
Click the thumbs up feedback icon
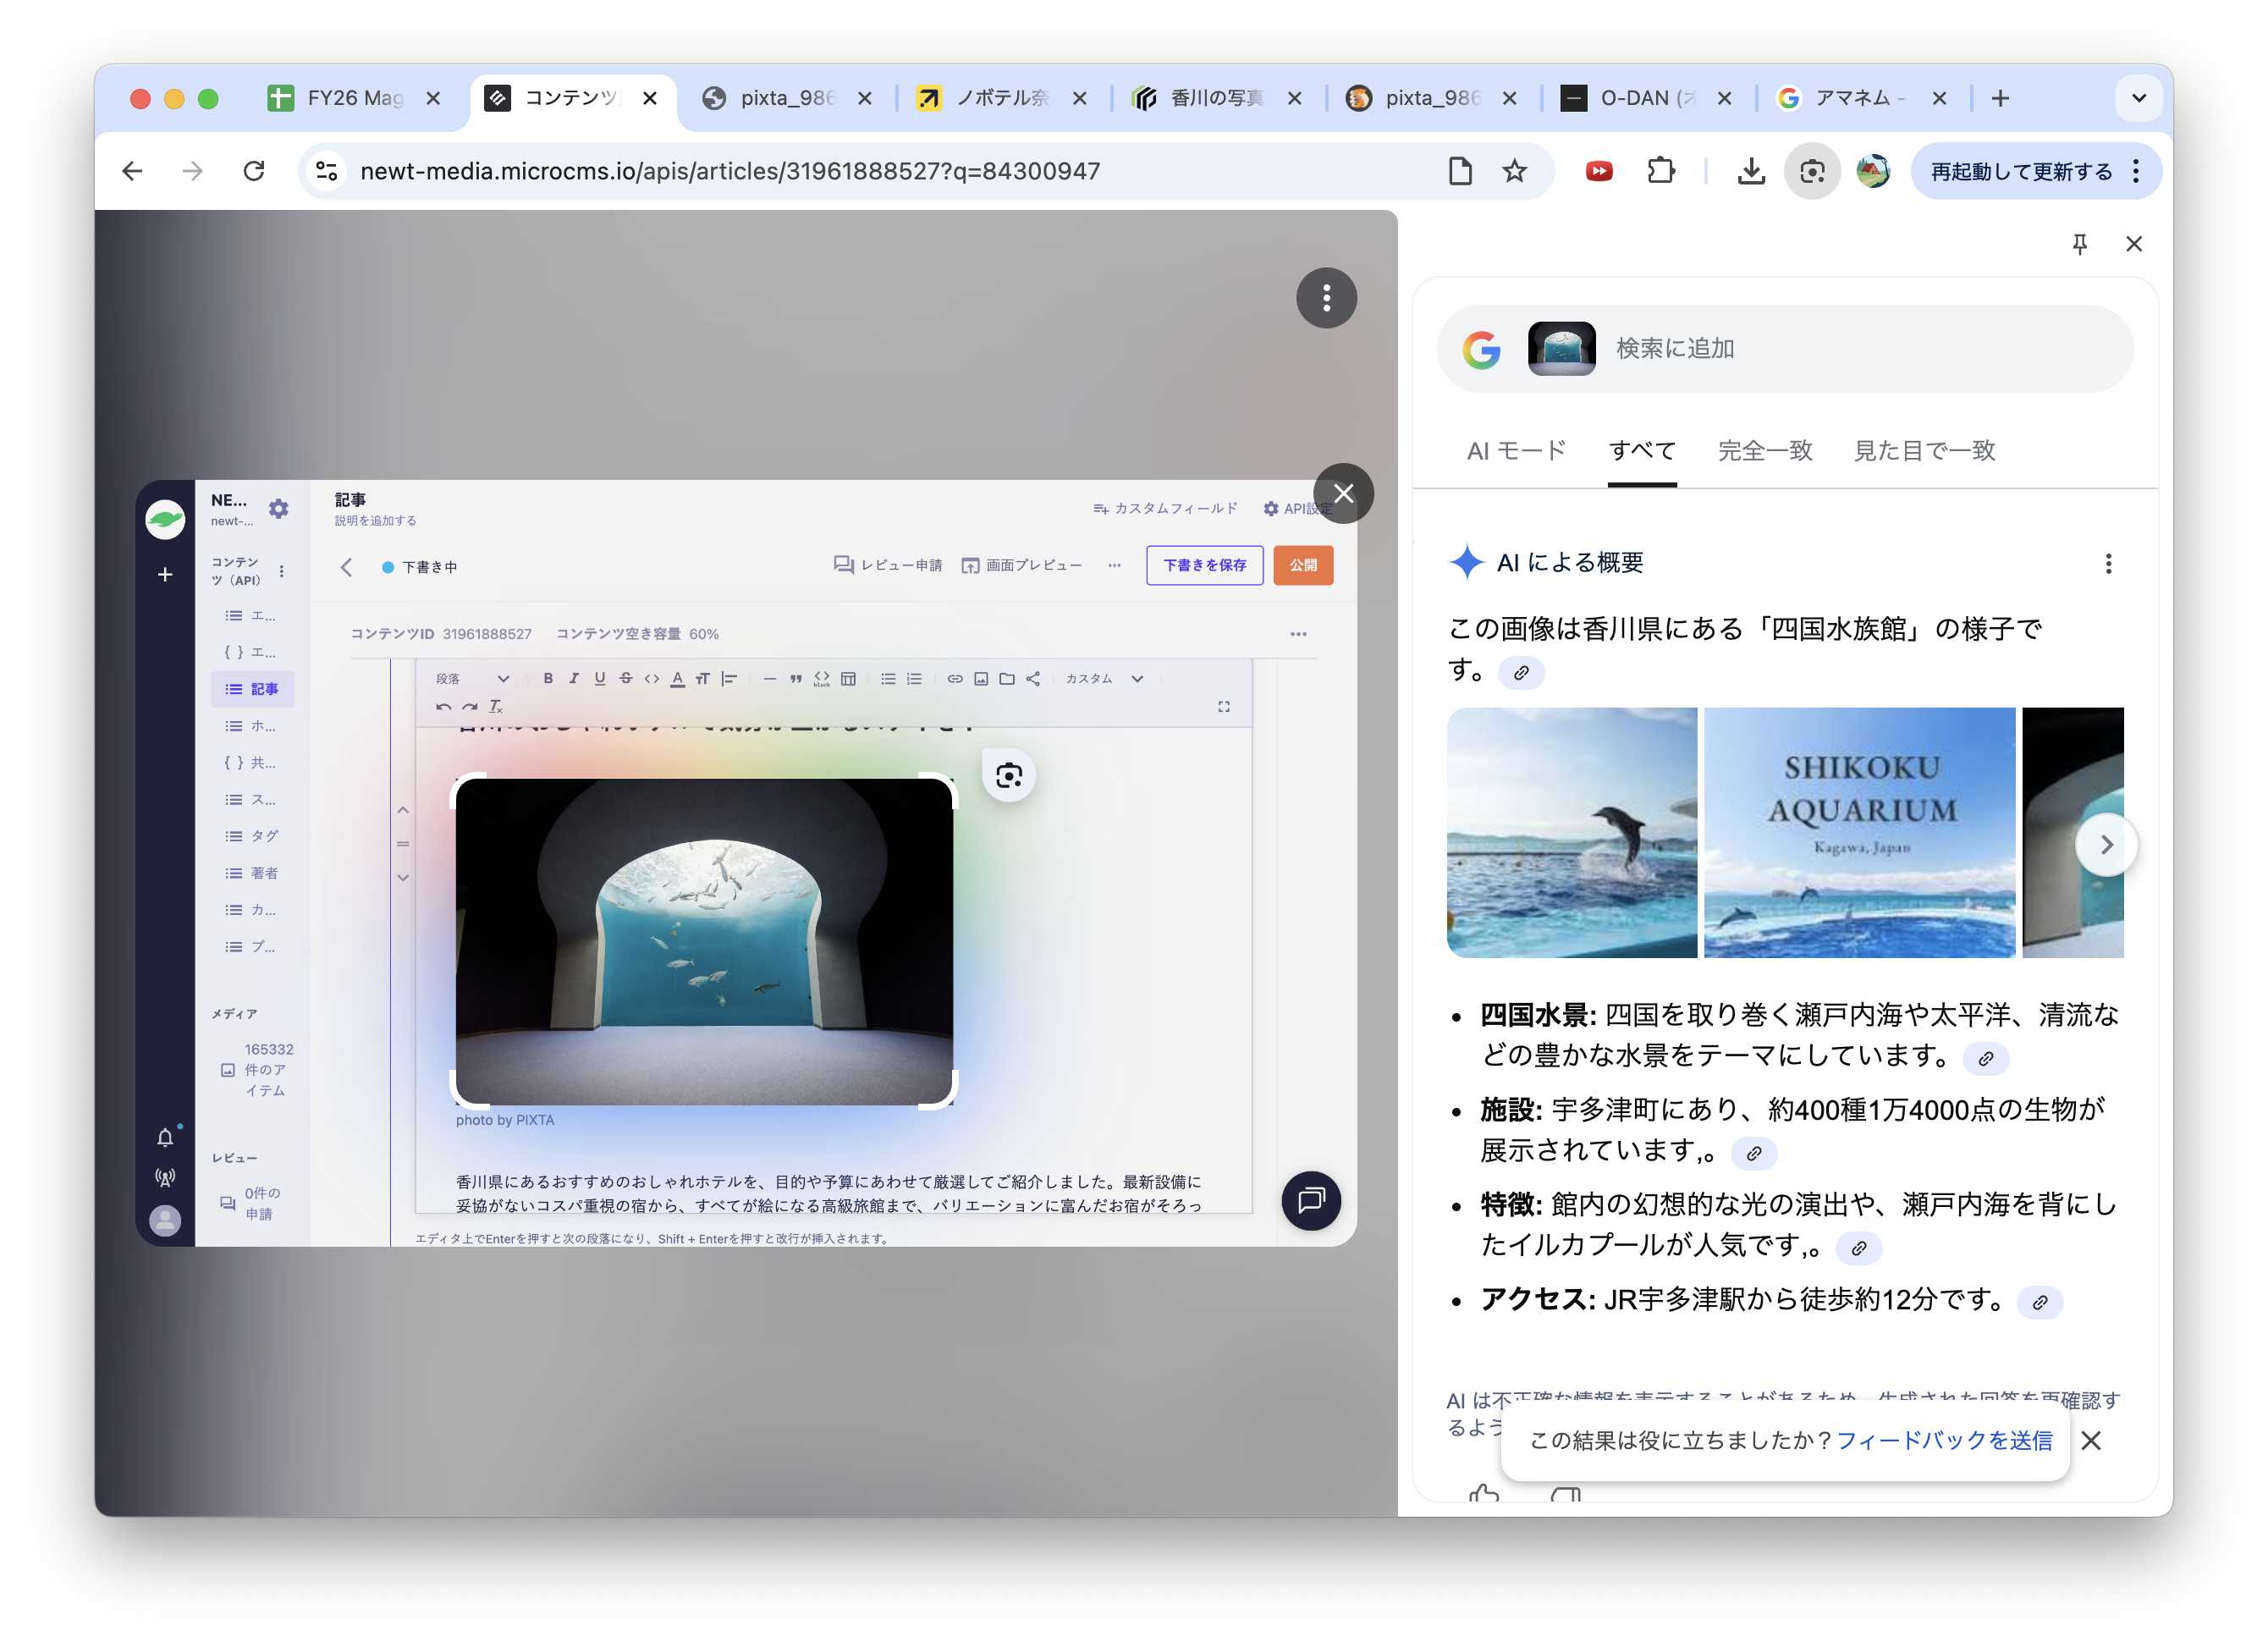tap(1484, 1494)
